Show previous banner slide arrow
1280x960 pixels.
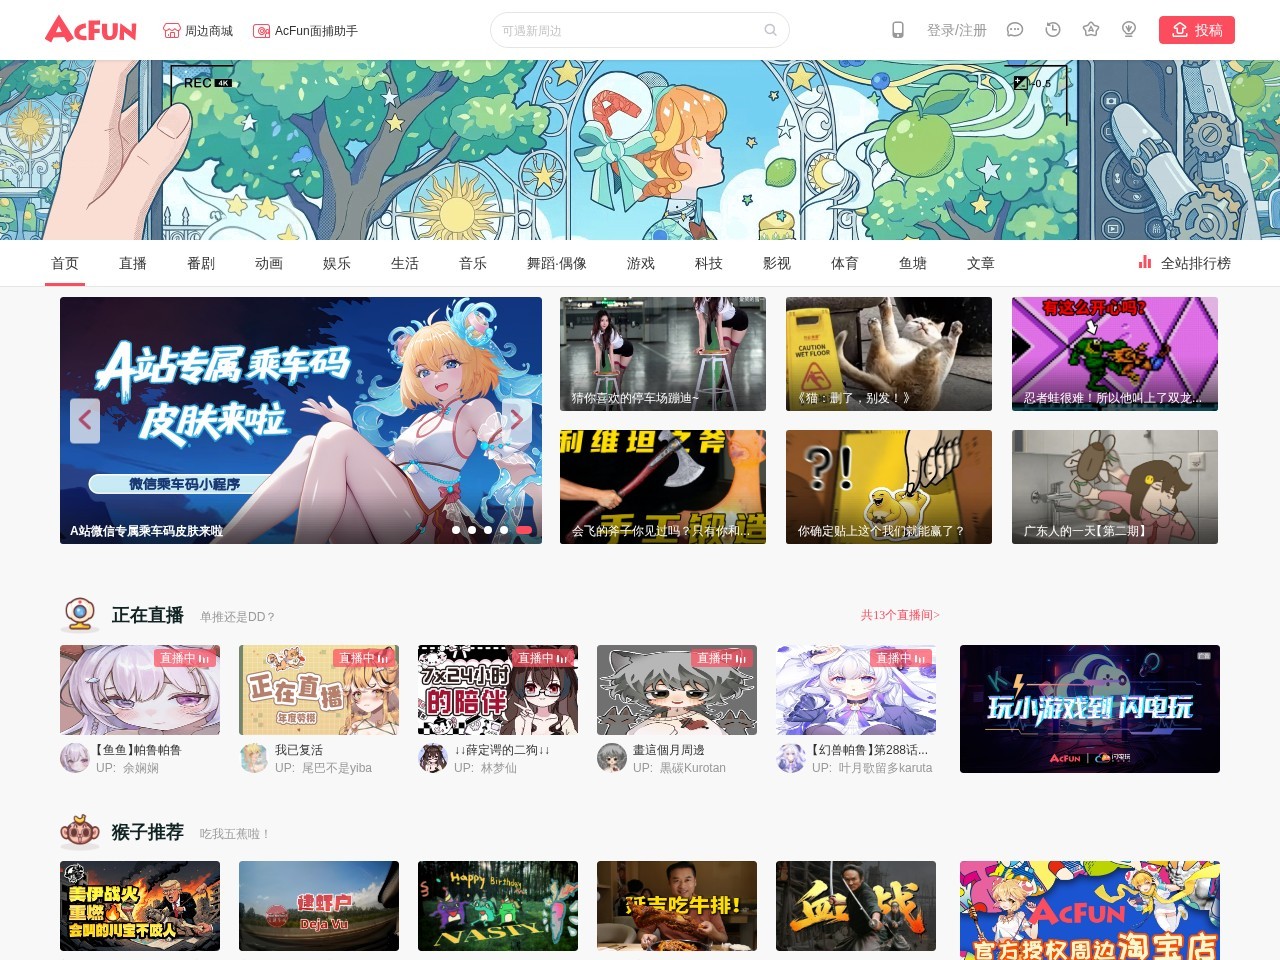85,420
